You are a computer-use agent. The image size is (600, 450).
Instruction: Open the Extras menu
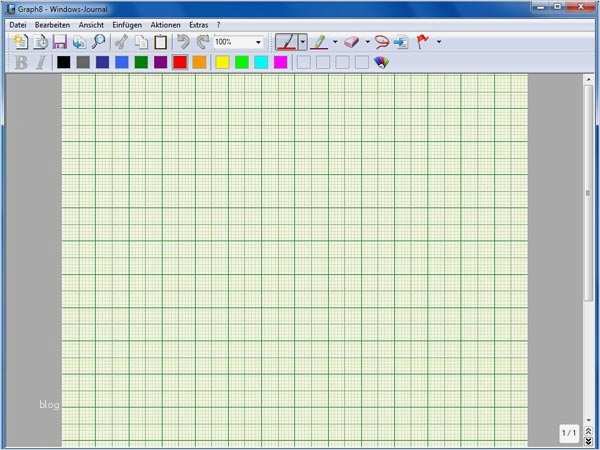199,25
